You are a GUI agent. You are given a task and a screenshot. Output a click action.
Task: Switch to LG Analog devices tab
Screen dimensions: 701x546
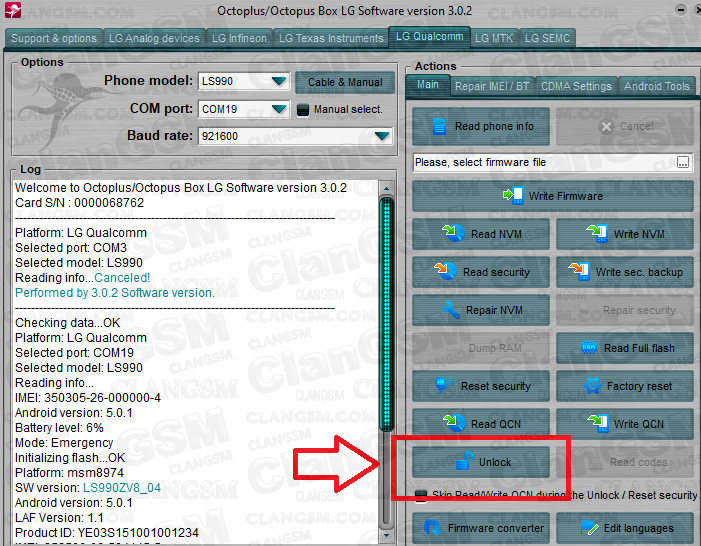coord(154,38)
